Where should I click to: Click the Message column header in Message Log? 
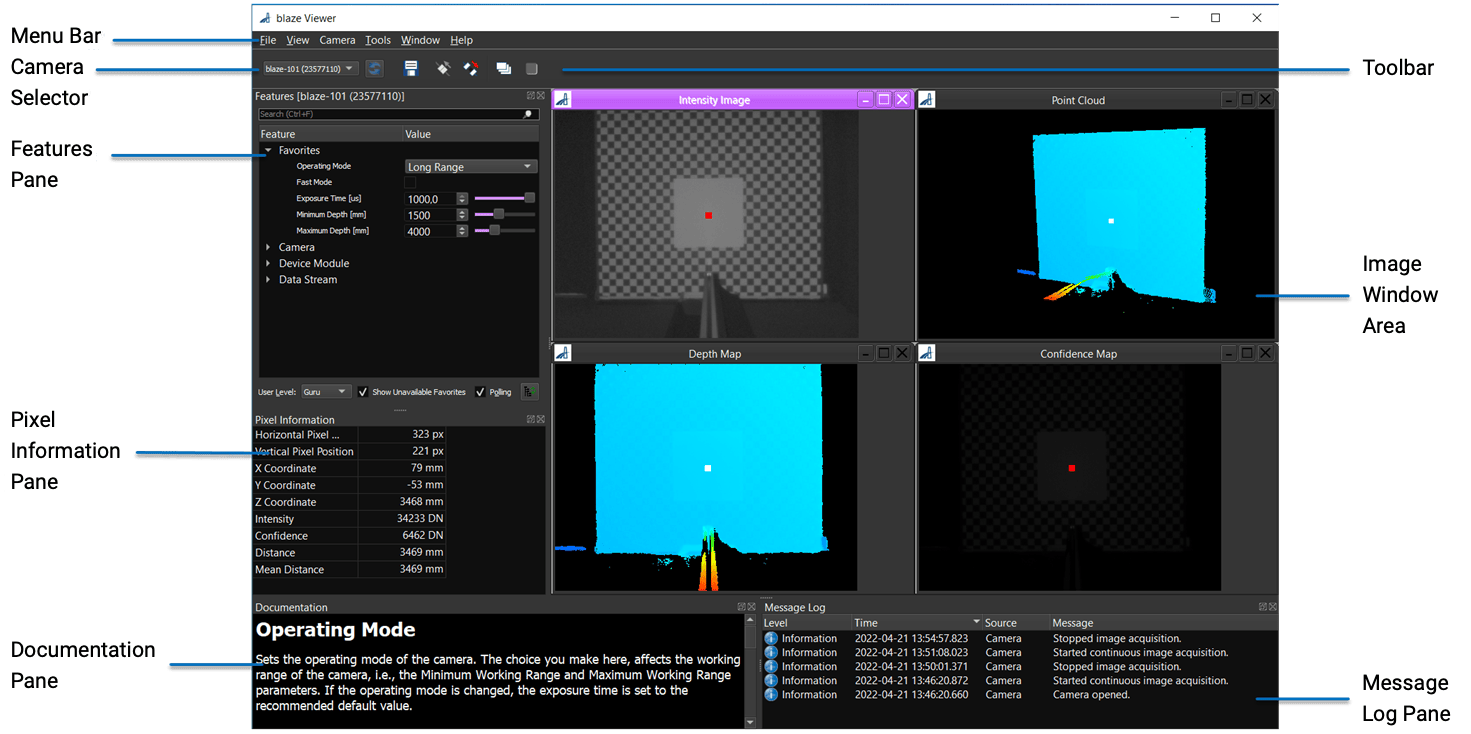pyautogui.click(x=1164, y=623)
